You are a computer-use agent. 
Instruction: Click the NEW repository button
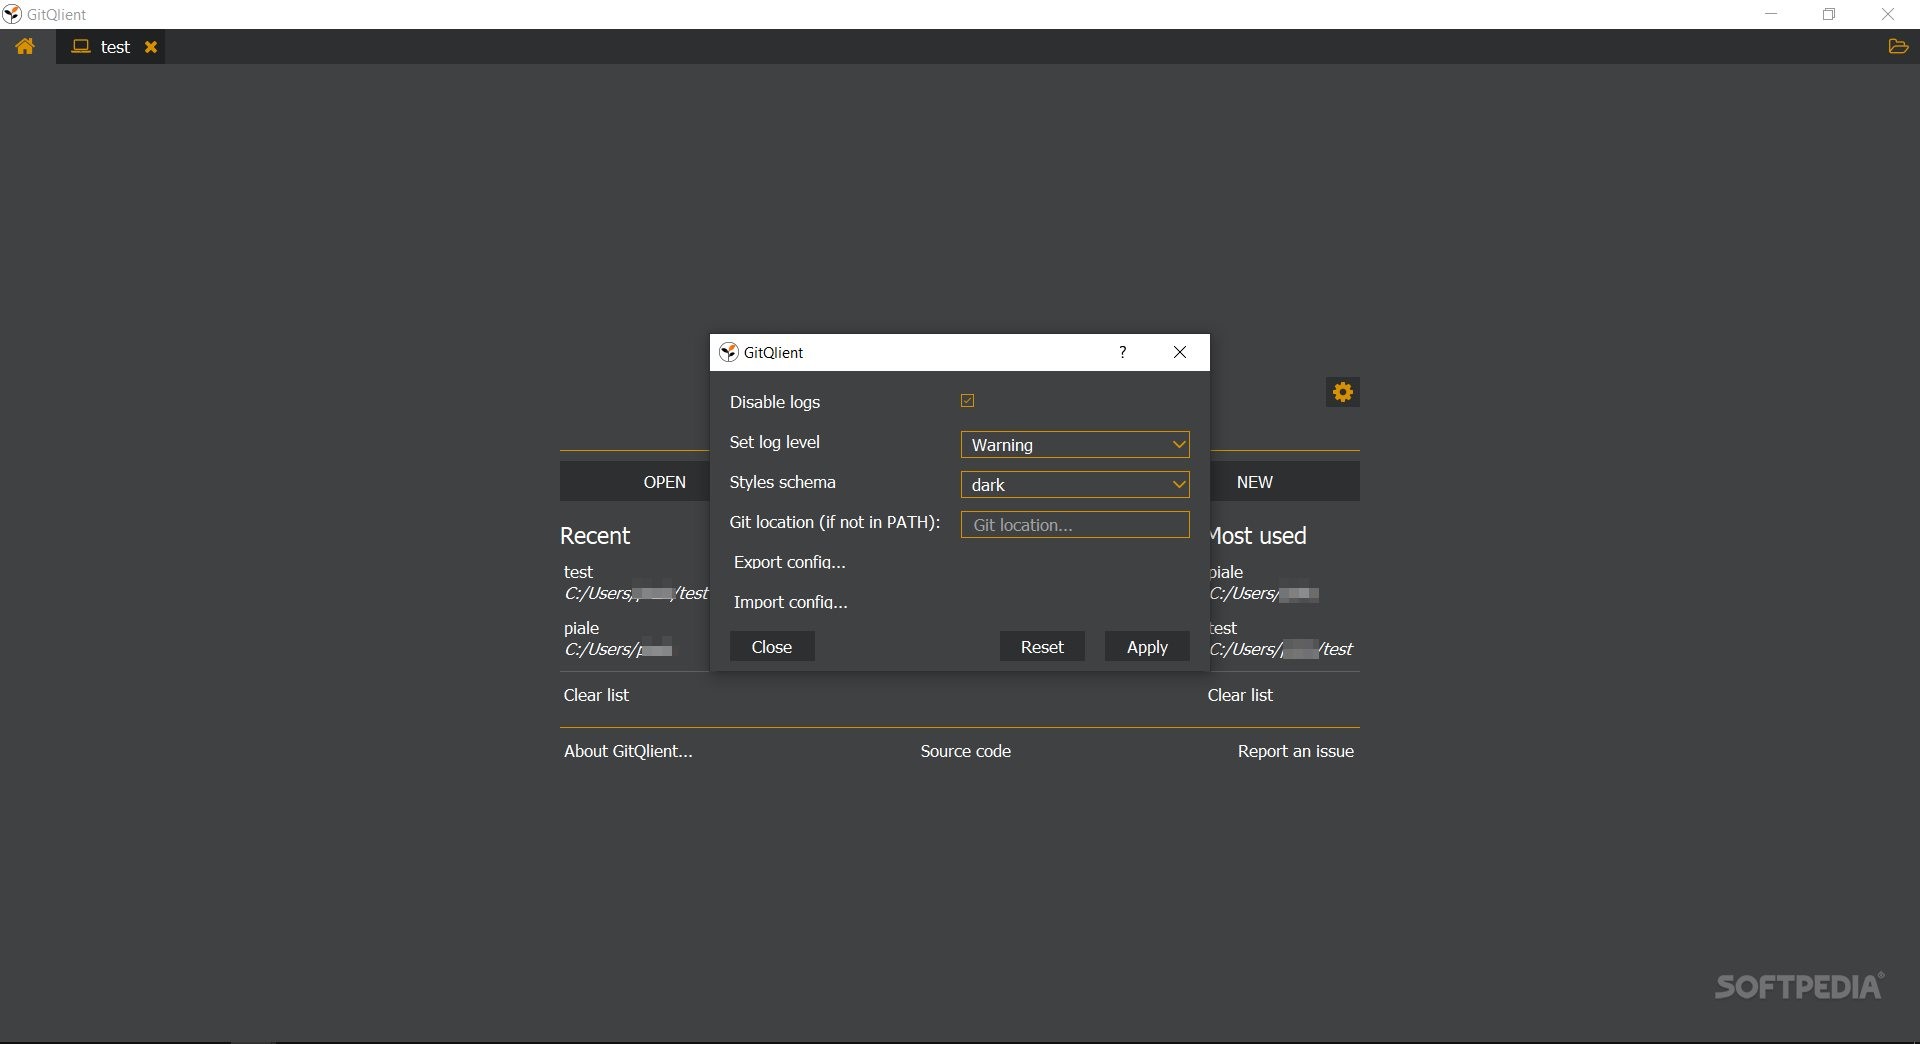coord(1285,482)
